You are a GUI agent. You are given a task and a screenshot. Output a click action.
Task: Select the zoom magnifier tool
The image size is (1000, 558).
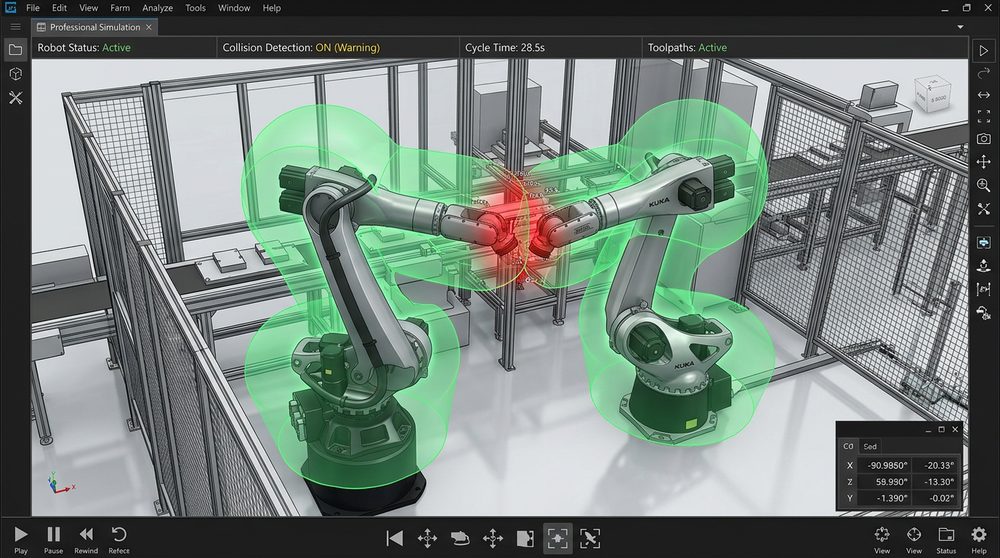pos(984,186)
